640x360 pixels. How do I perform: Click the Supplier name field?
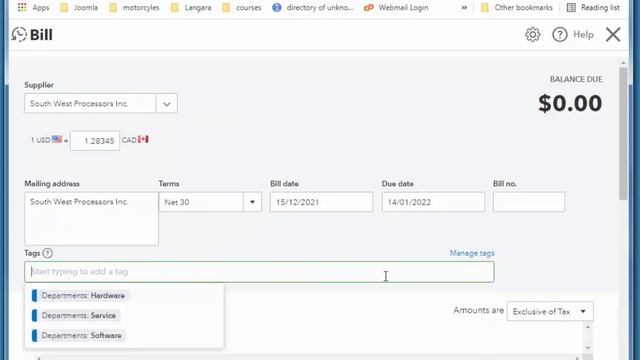click(90, 104)
